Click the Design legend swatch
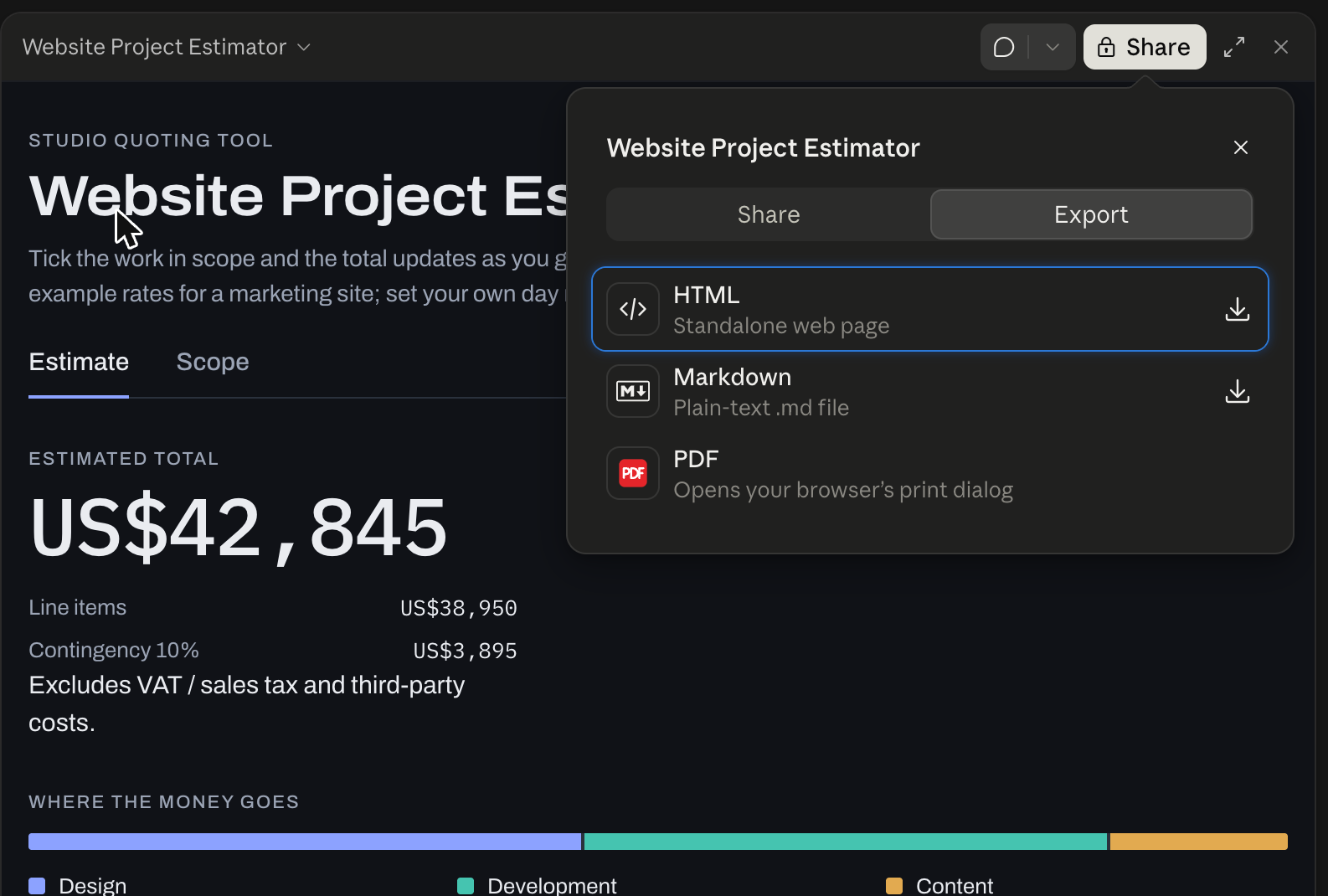This screenshot has height=896, width=1328. point(38,886)
